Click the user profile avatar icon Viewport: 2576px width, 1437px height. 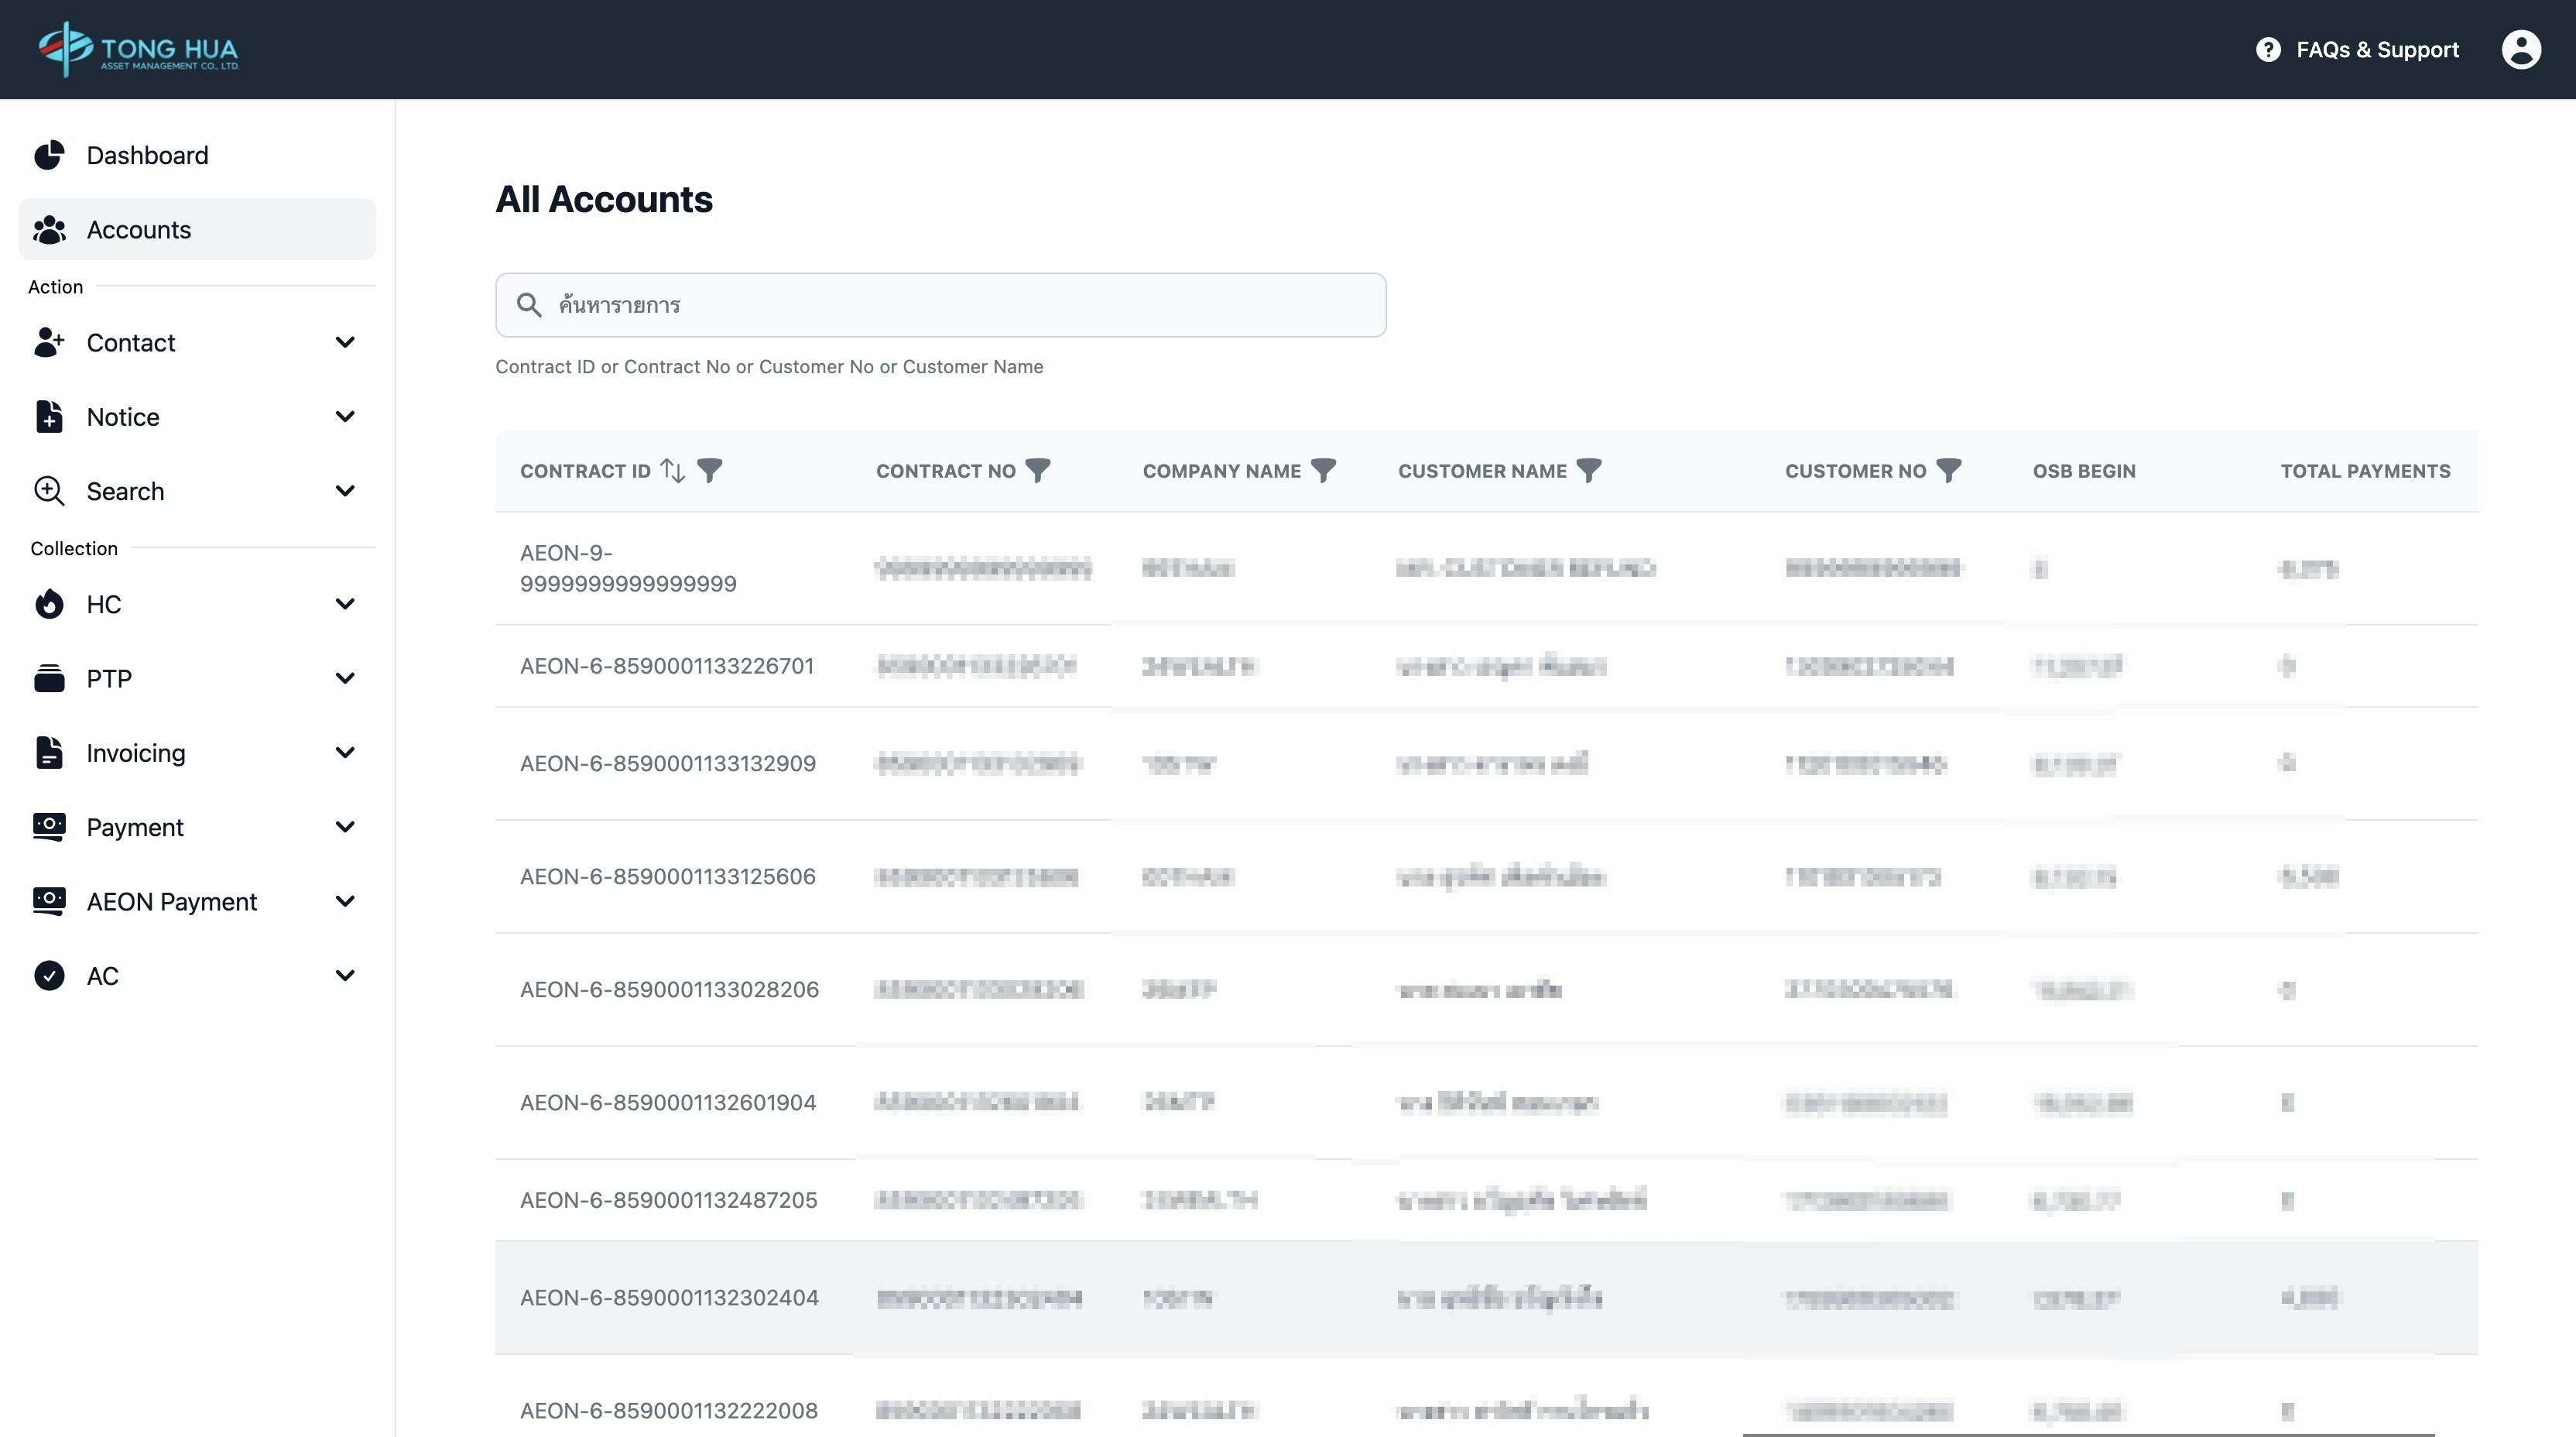2521,49
